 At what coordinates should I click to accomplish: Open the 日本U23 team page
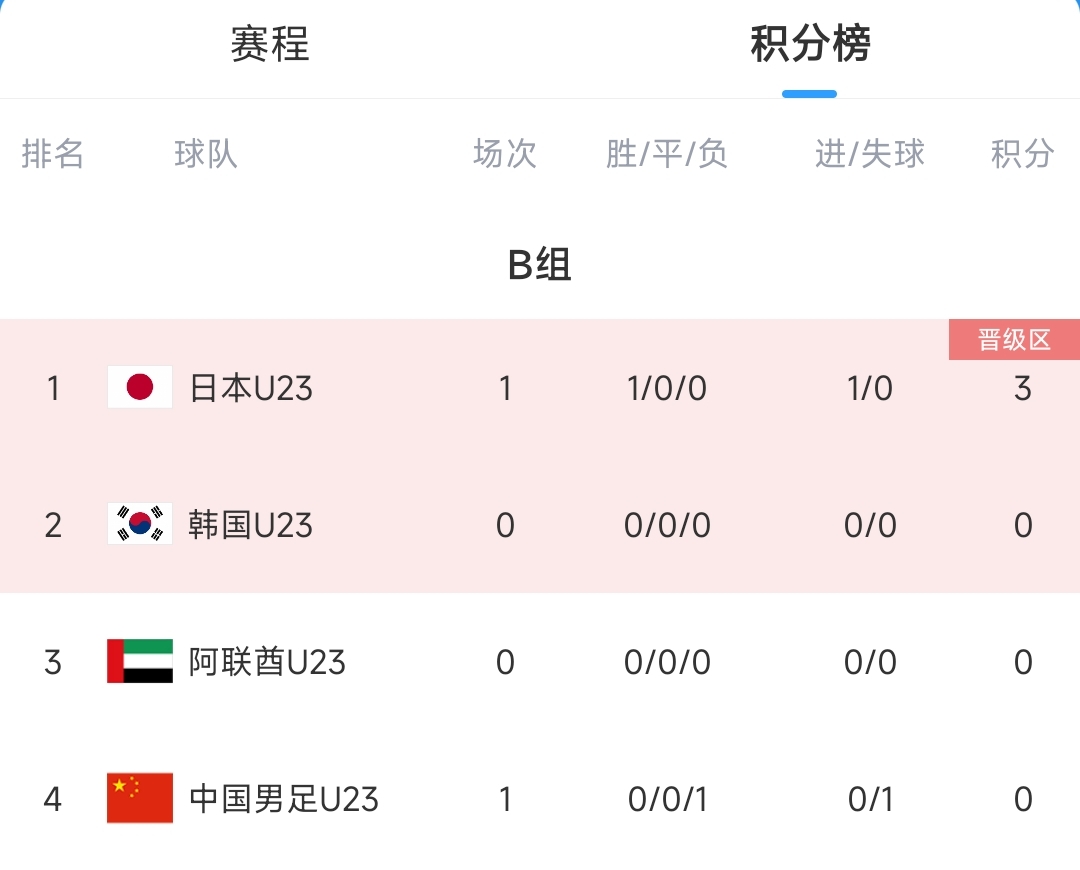coord(251,388)
